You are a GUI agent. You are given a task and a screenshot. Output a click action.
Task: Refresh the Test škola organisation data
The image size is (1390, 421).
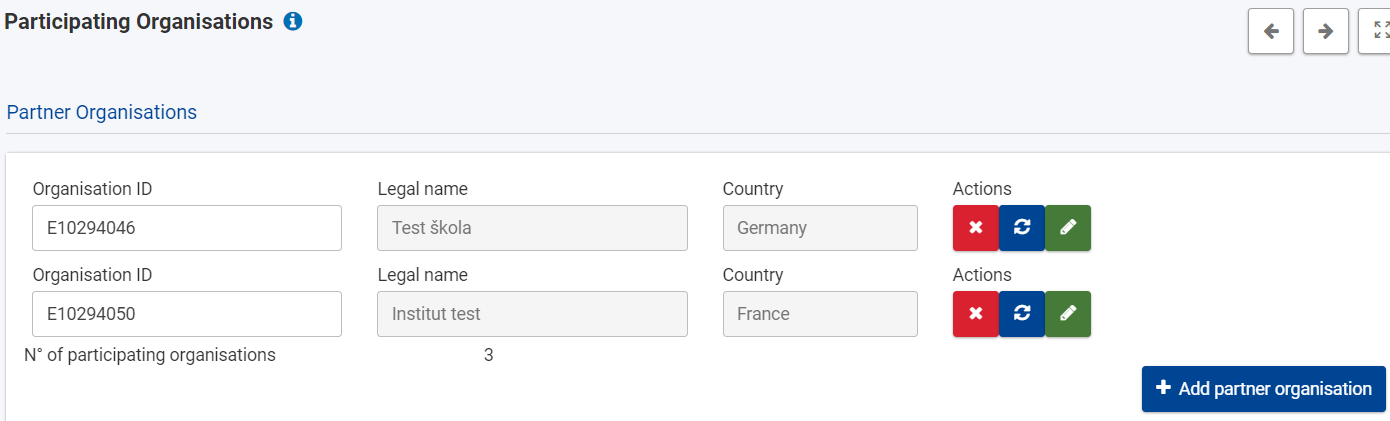coord(1022,228)
